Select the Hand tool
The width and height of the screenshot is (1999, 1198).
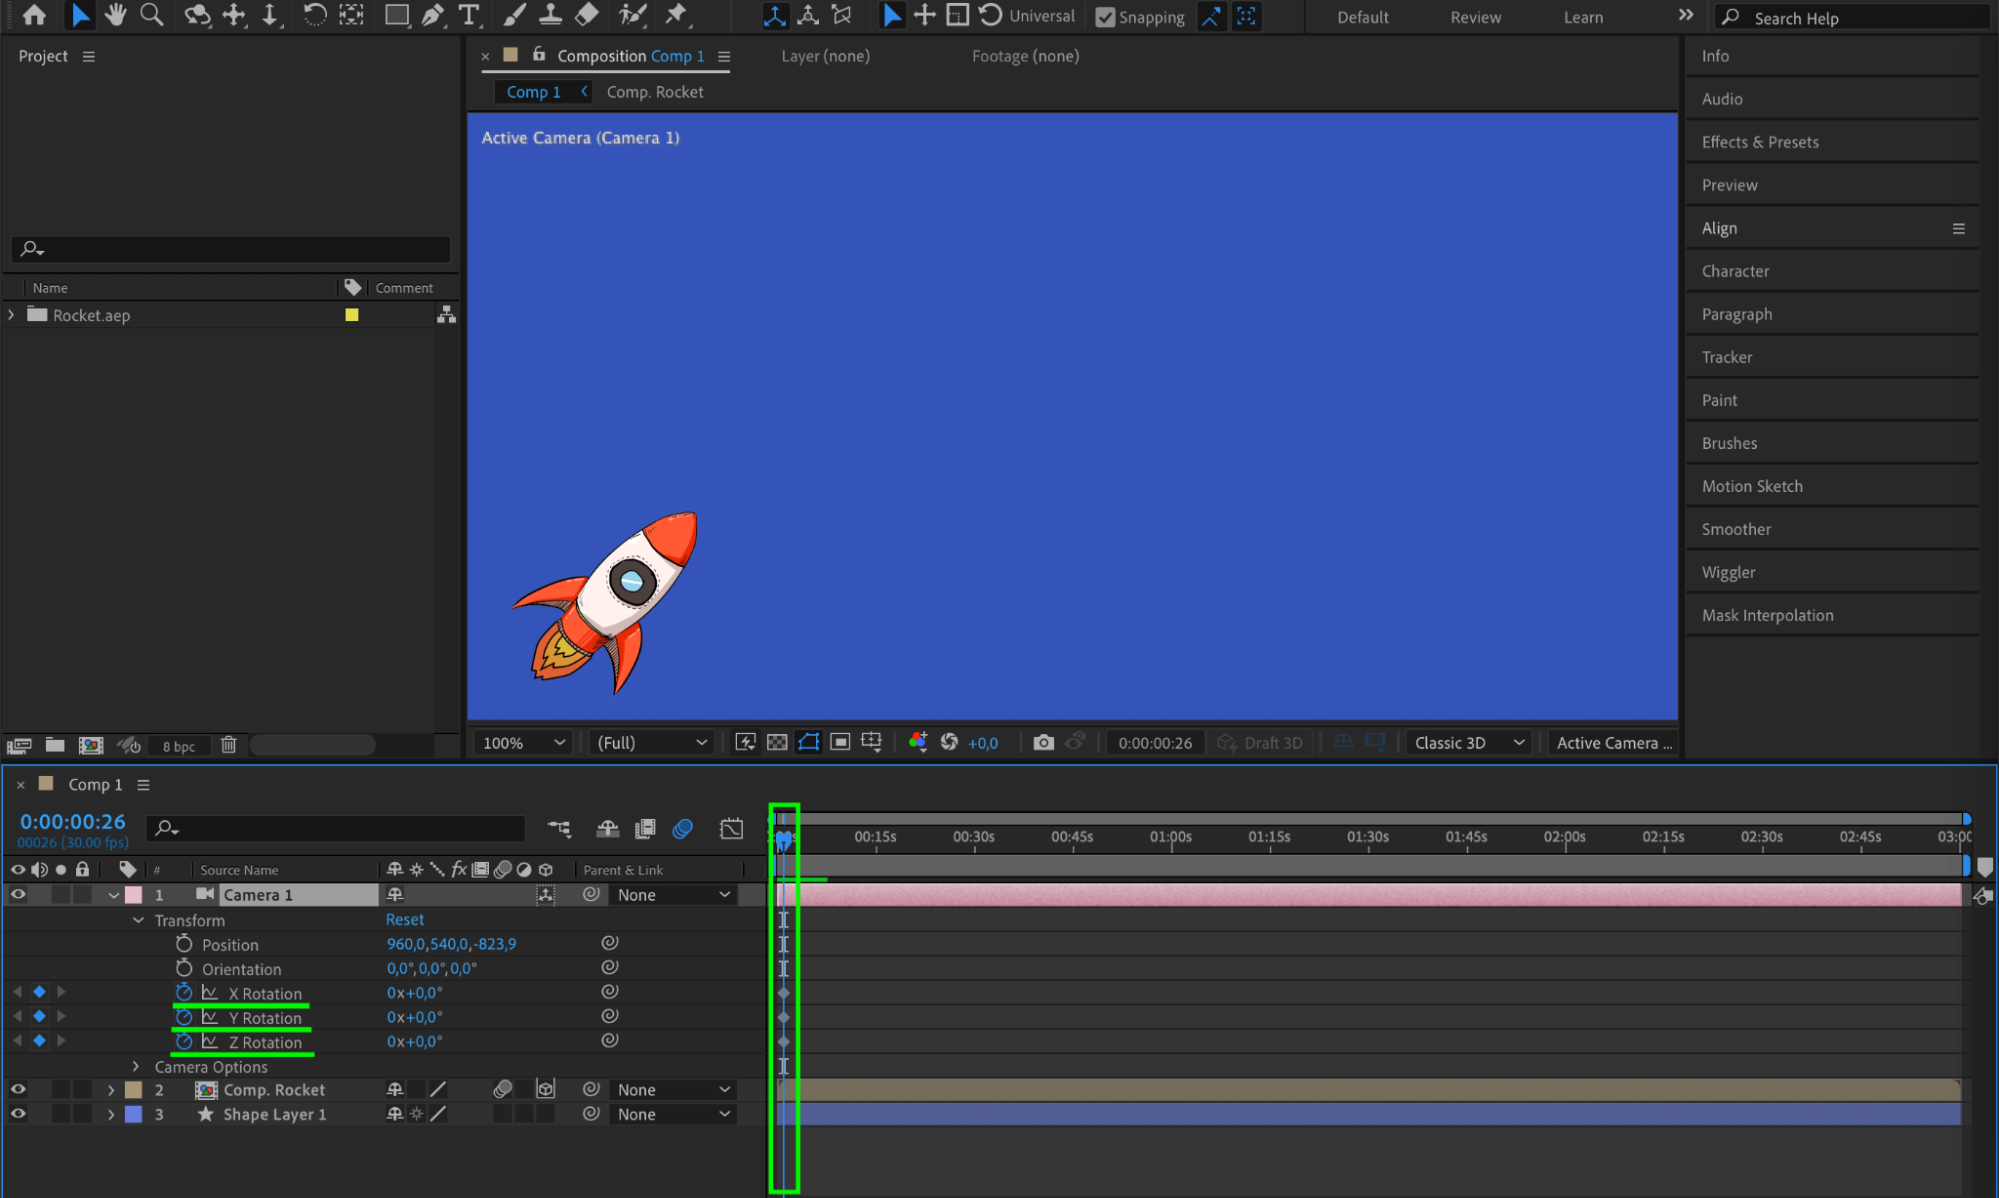click(116, 15)
